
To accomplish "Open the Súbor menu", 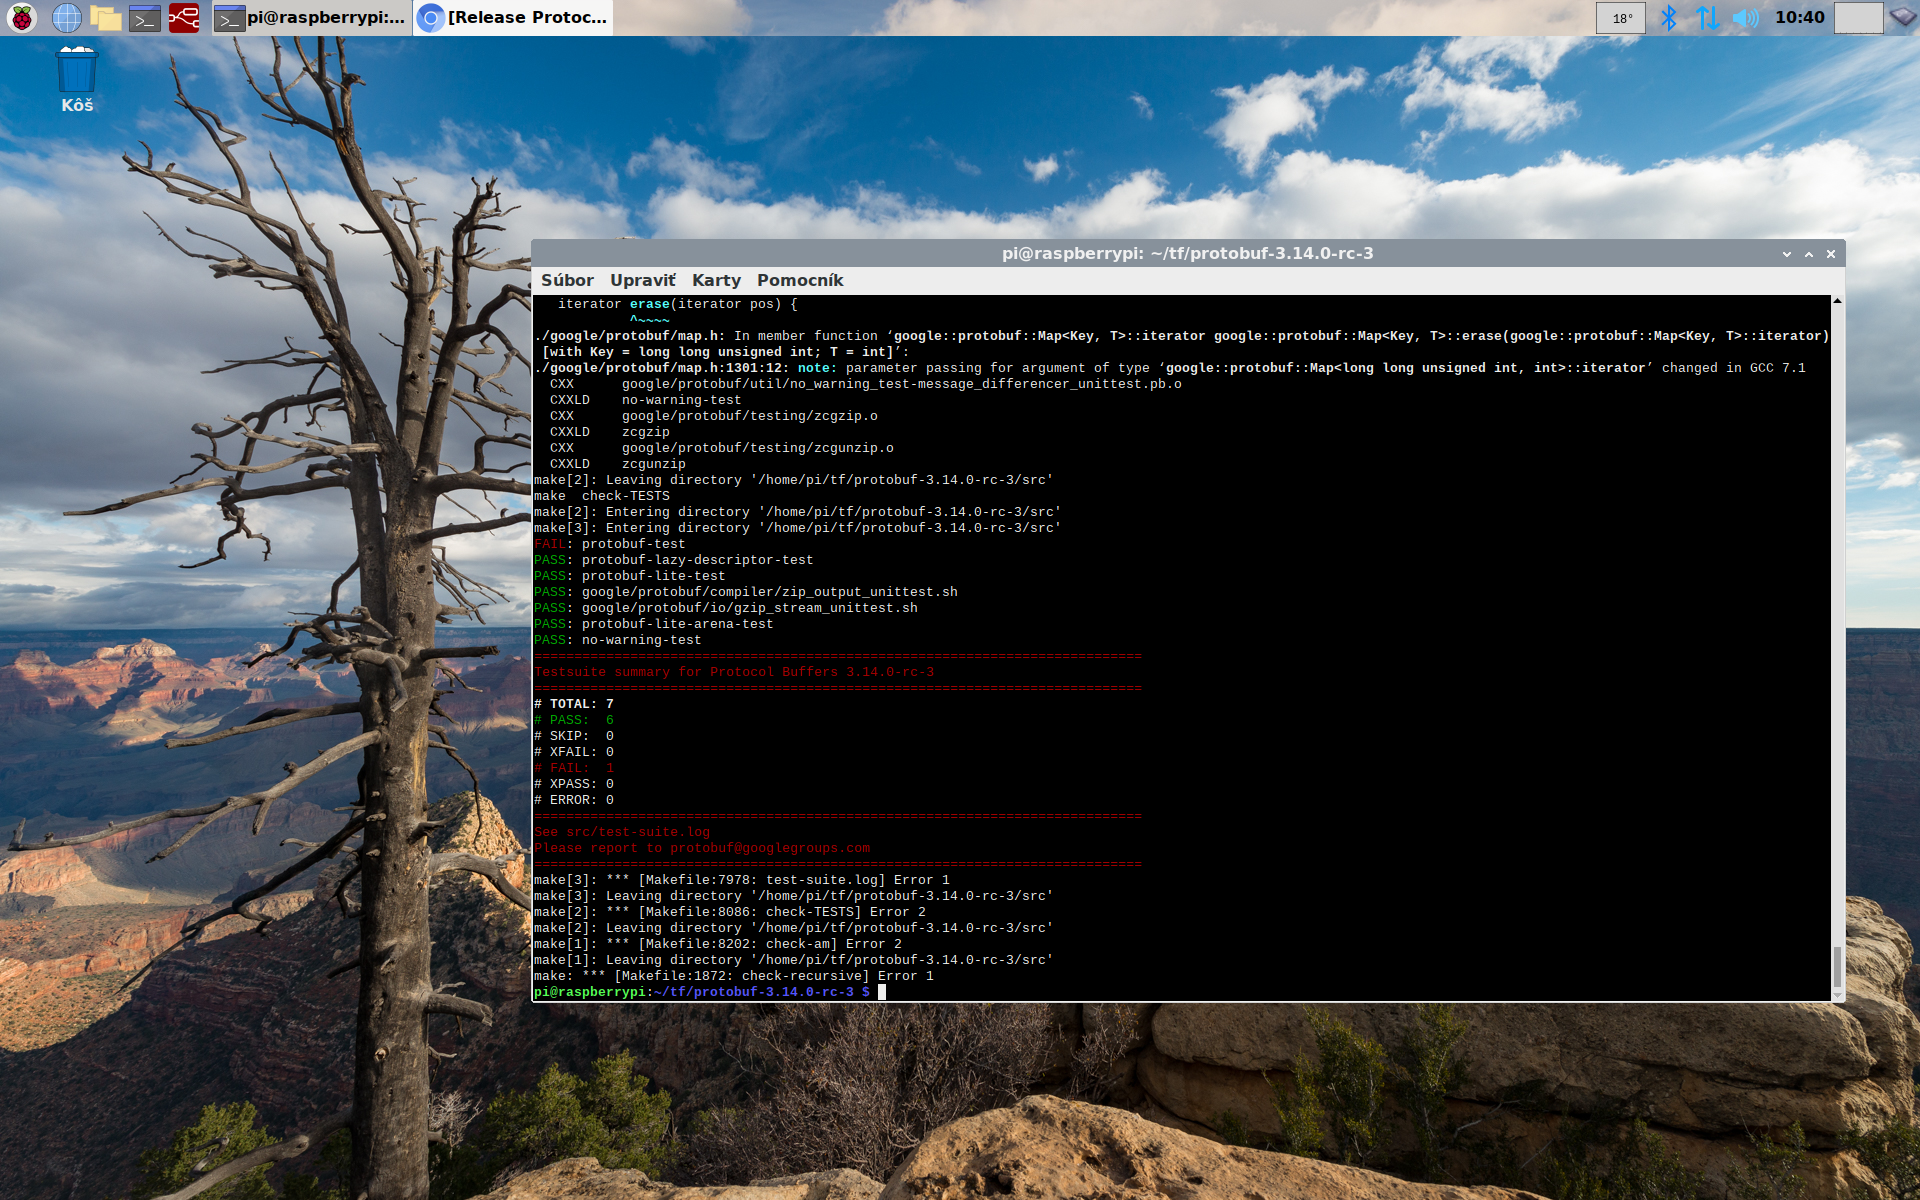I will (x=567, y=280).
